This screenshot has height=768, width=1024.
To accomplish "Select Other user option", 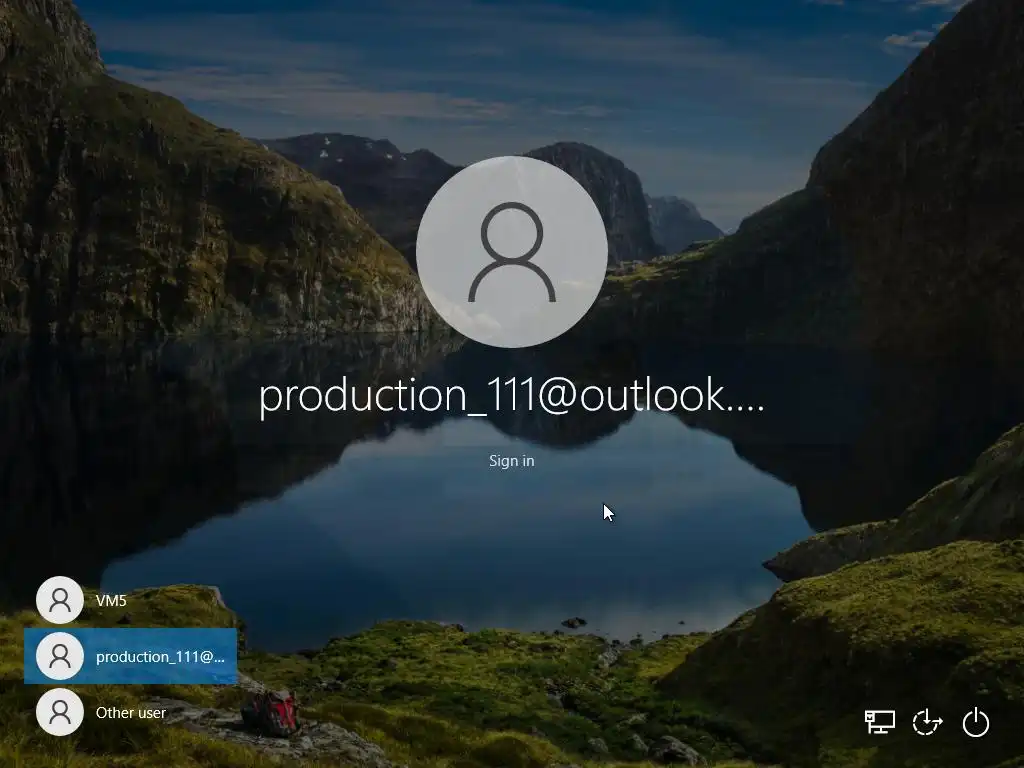I will [131, 712].
